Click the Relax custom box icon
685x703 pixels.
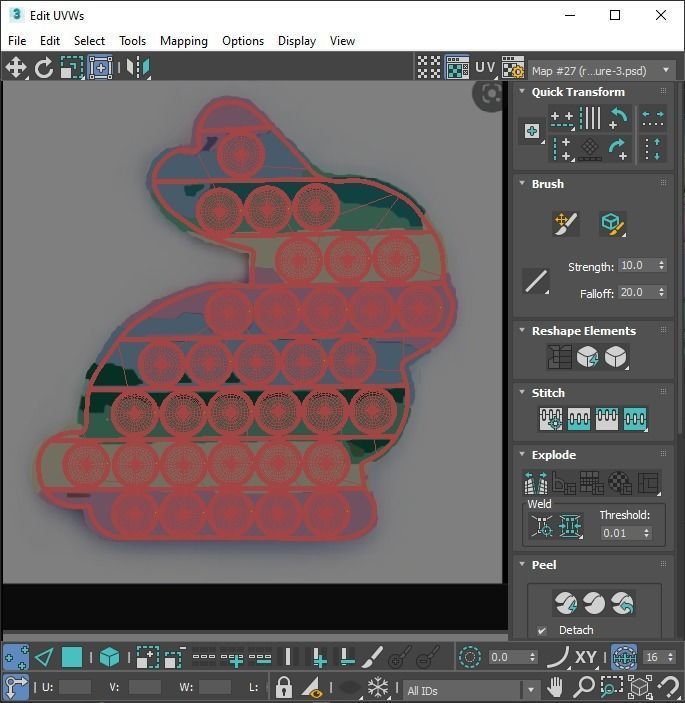[616, 357]
